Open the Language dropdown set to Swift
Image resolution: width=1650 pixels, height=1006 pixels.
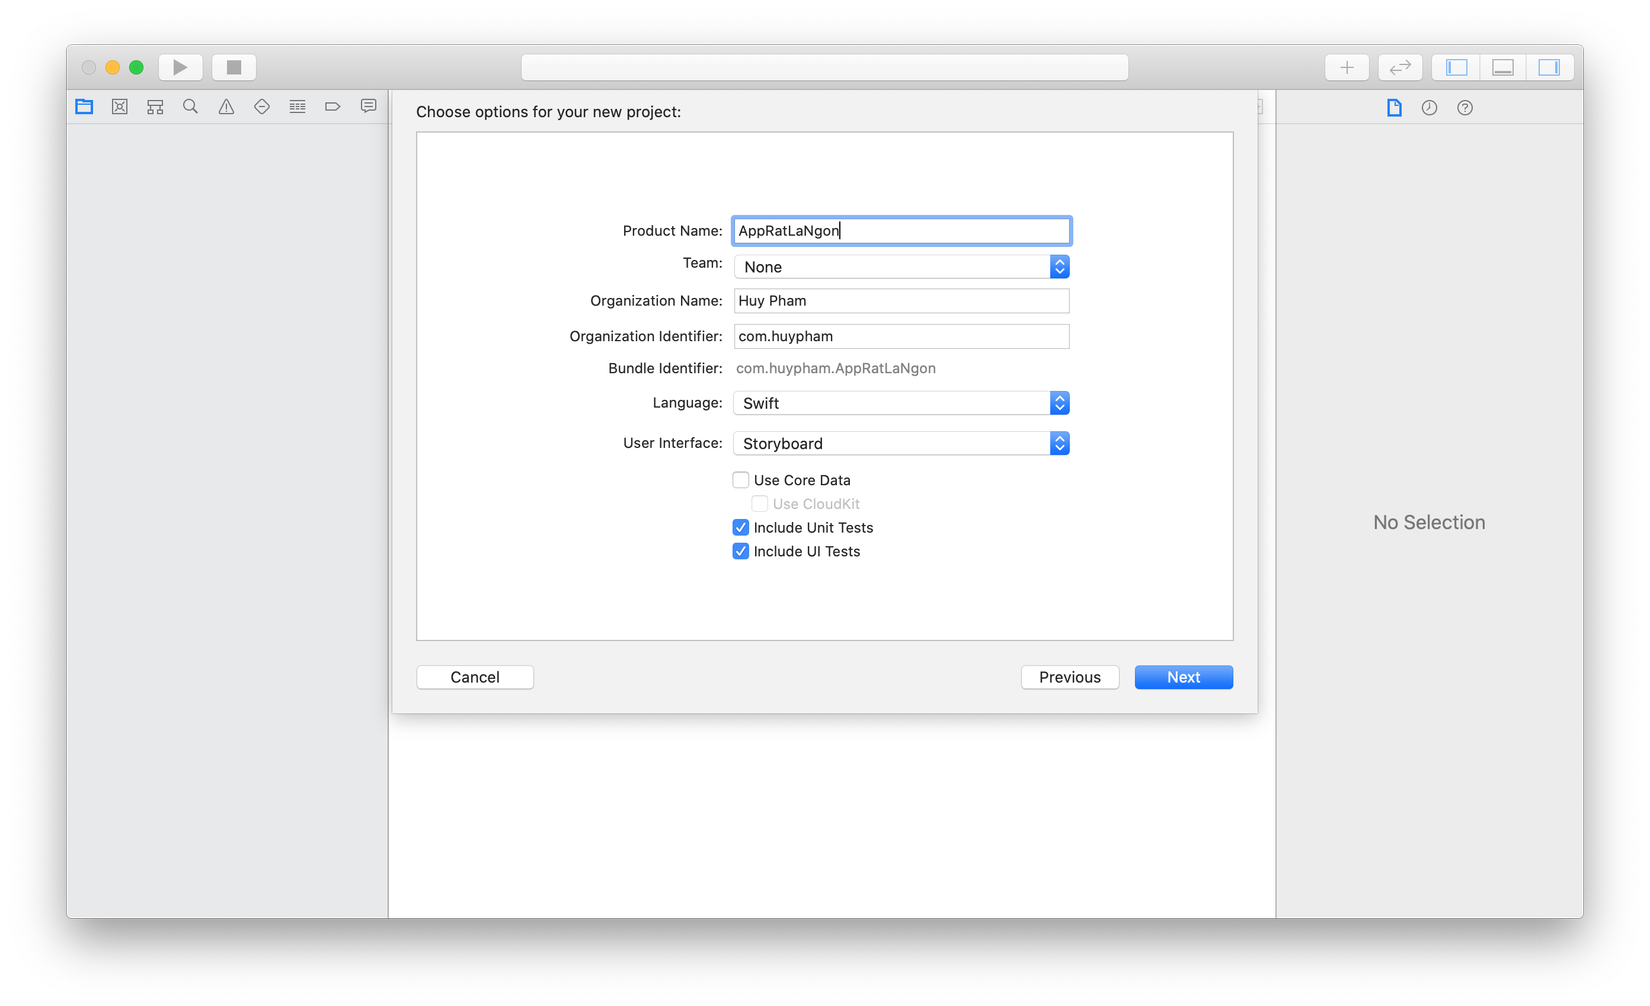coord(901,403)
